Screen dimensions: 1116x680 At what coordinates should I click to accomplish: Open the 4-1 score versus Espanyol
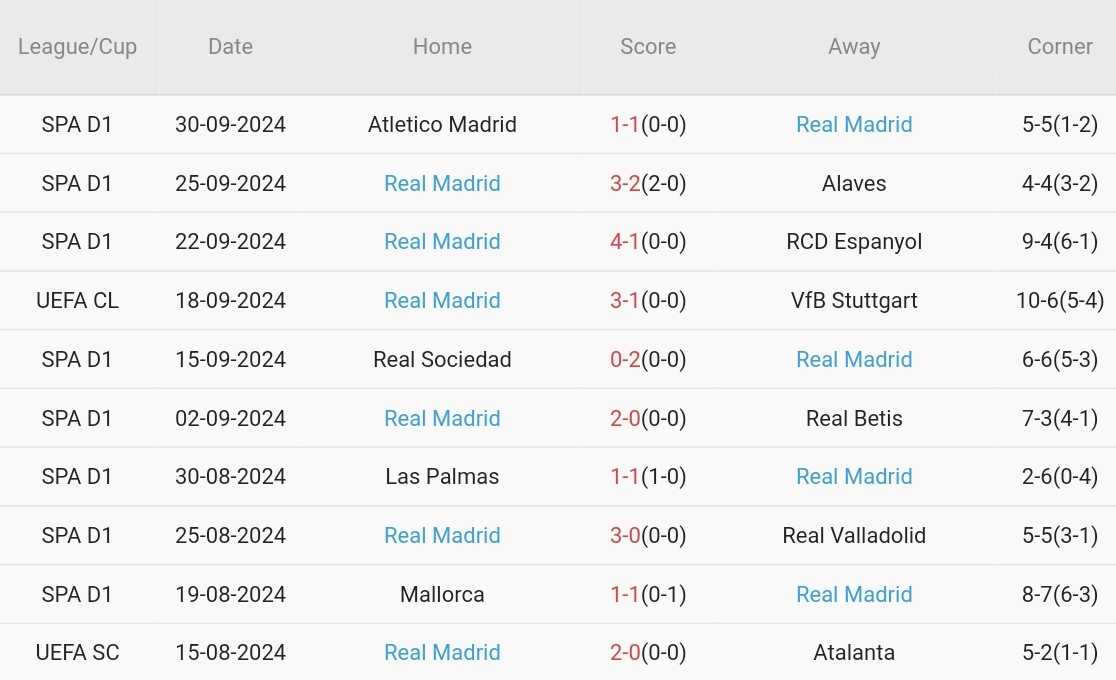pyautogui.click(x=625, y=242)
